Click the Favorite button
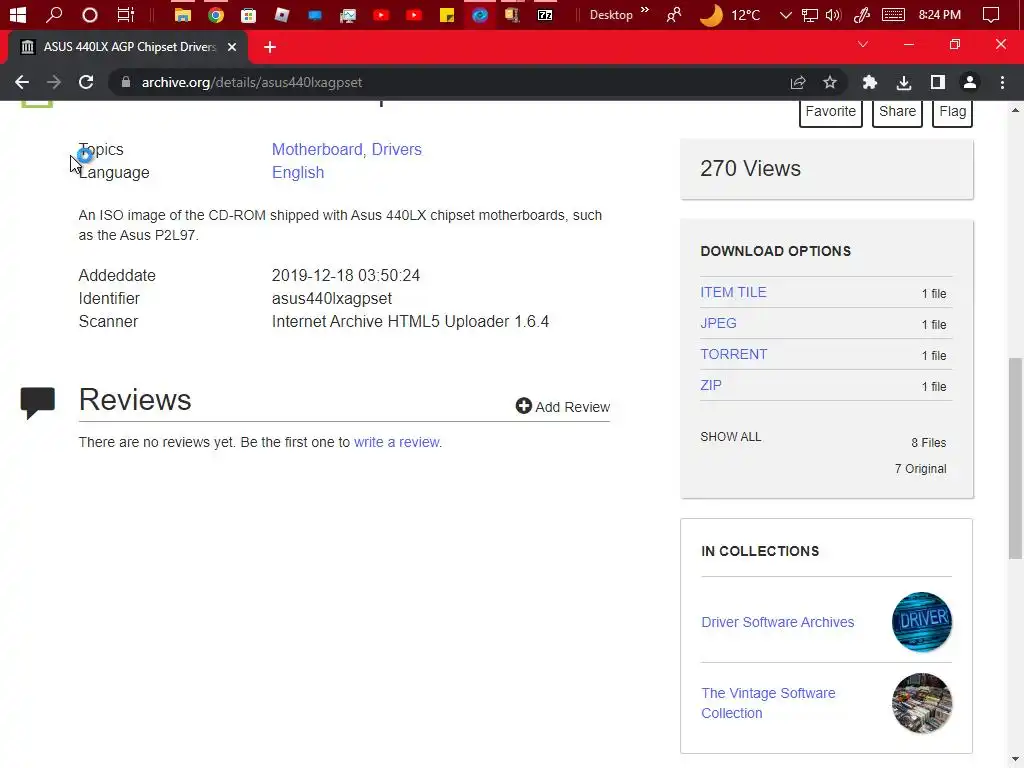Viewport: 1024px width, 768px height. pos(831,112)
